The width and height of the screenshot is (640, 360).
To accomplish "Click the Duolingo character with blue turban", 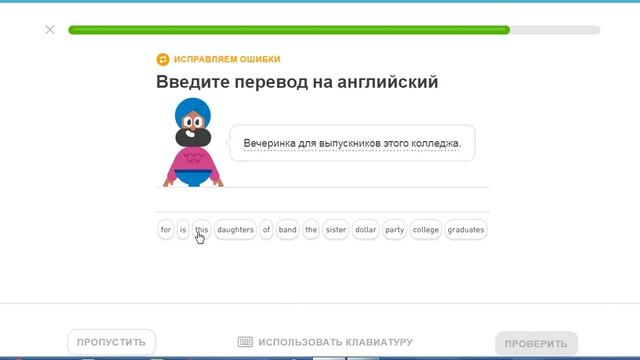I will pyautogui.click(x=193, y=142).
